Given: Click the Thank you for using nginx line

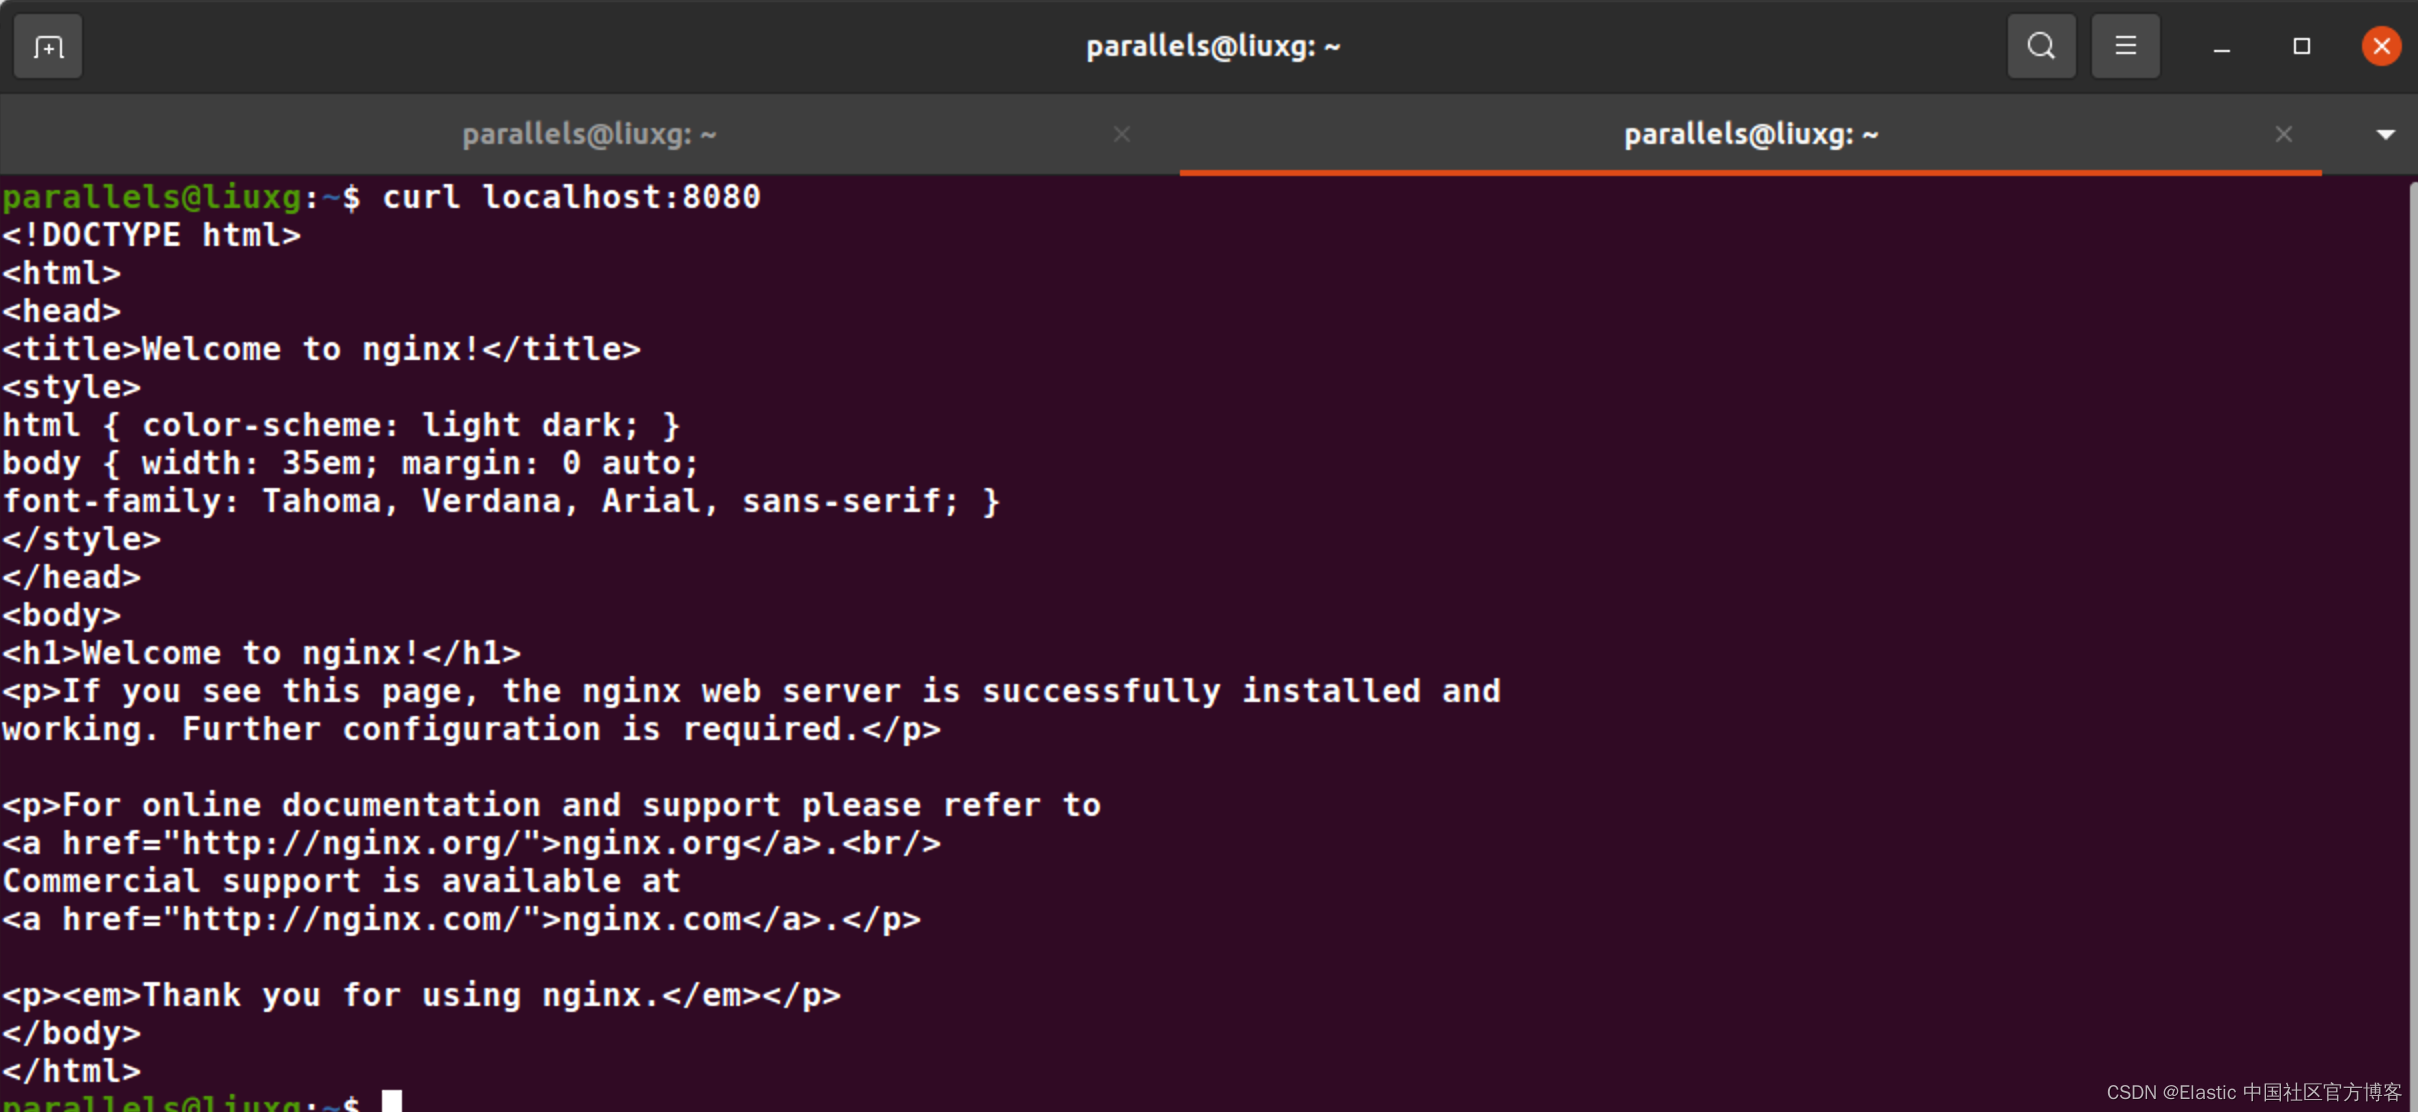Looking at the screenshot, I should tap(421, 995).
